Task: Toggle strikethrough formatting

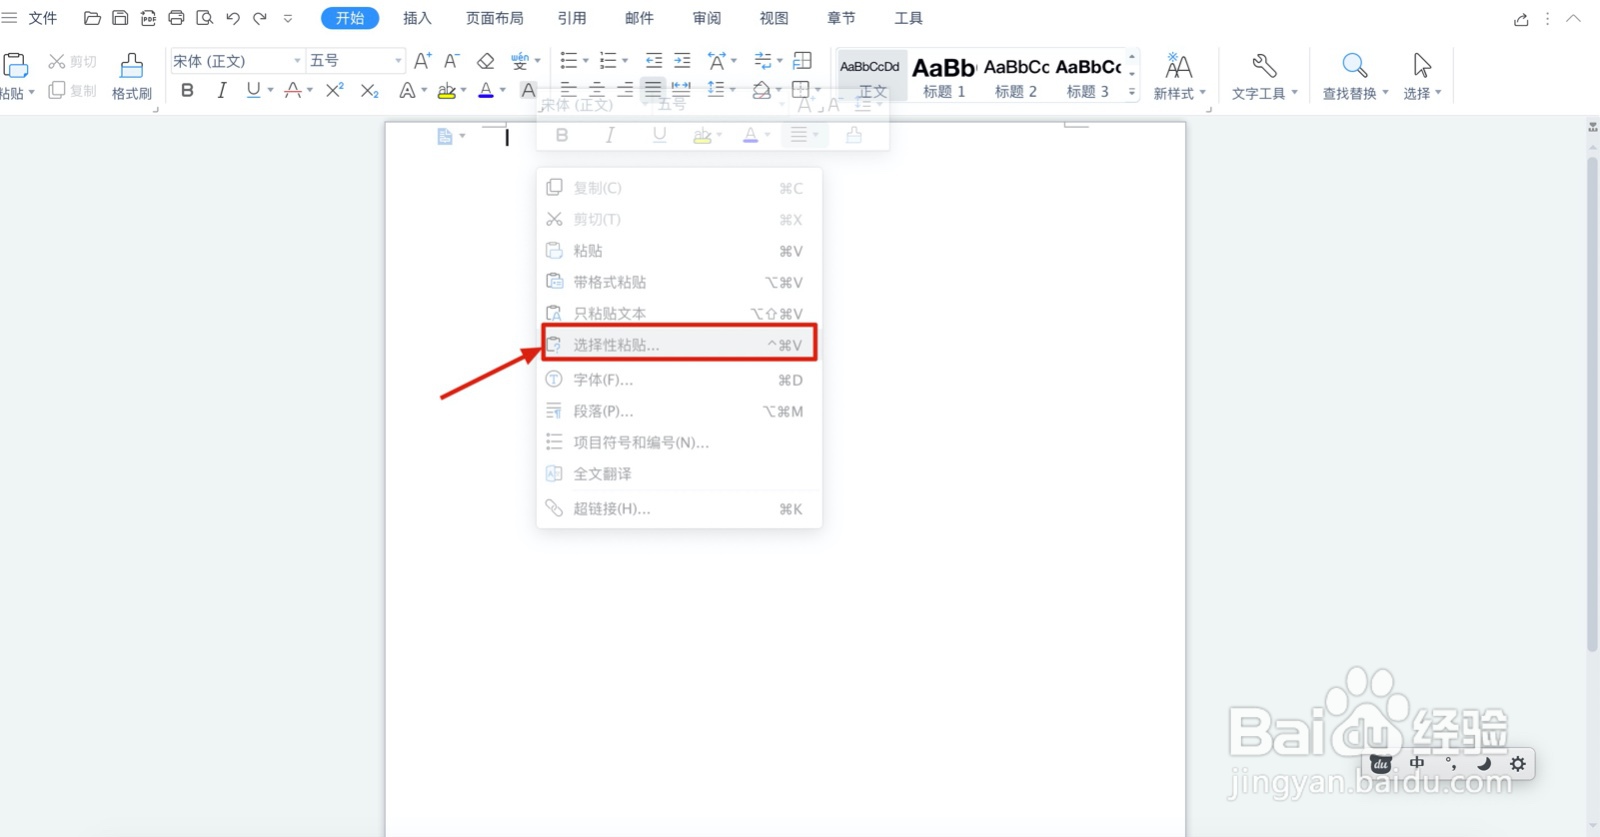Action: 293,90
